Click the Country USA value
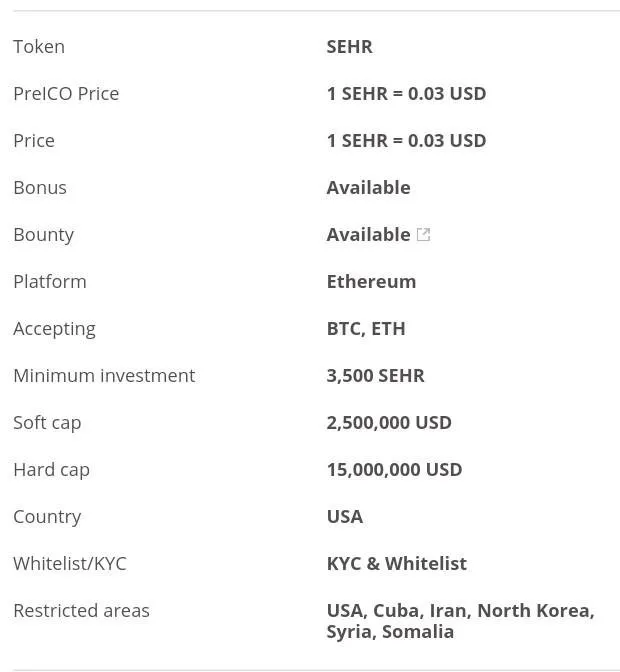This screenshot has height=672, width=620. point(345,516)
